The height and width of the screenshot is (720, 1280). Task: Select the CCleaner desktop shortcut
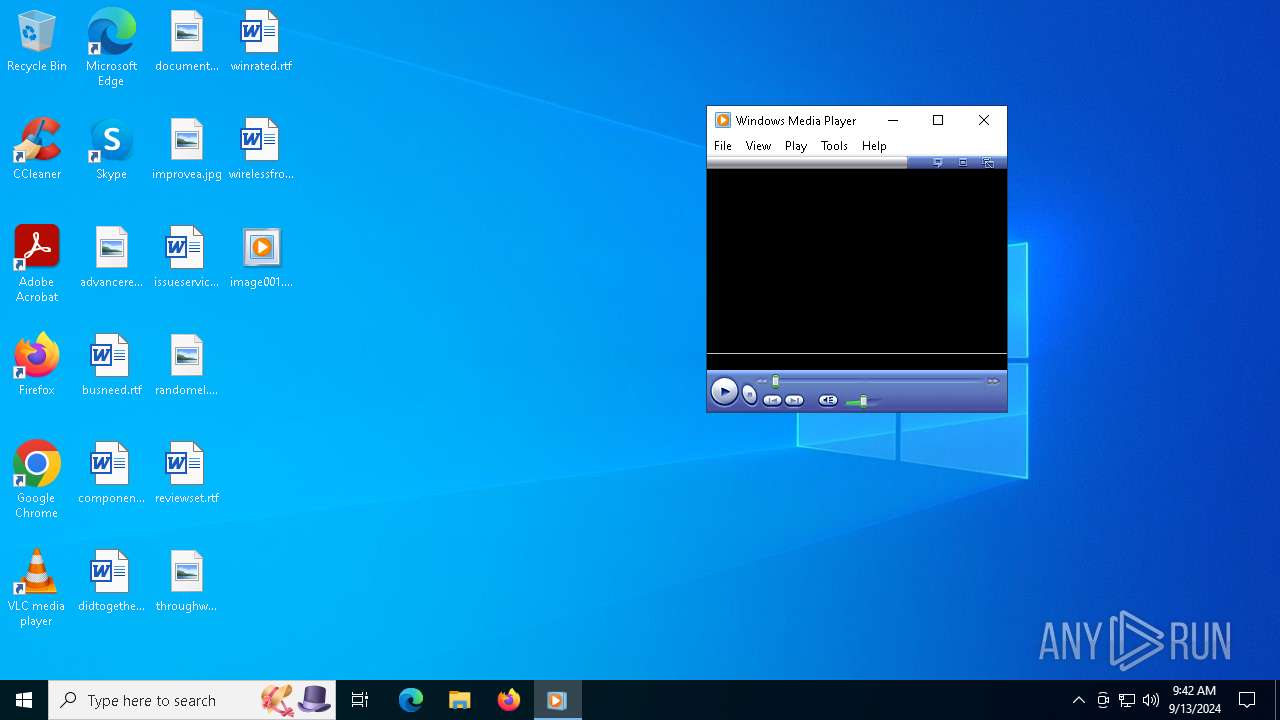point(37,150)
